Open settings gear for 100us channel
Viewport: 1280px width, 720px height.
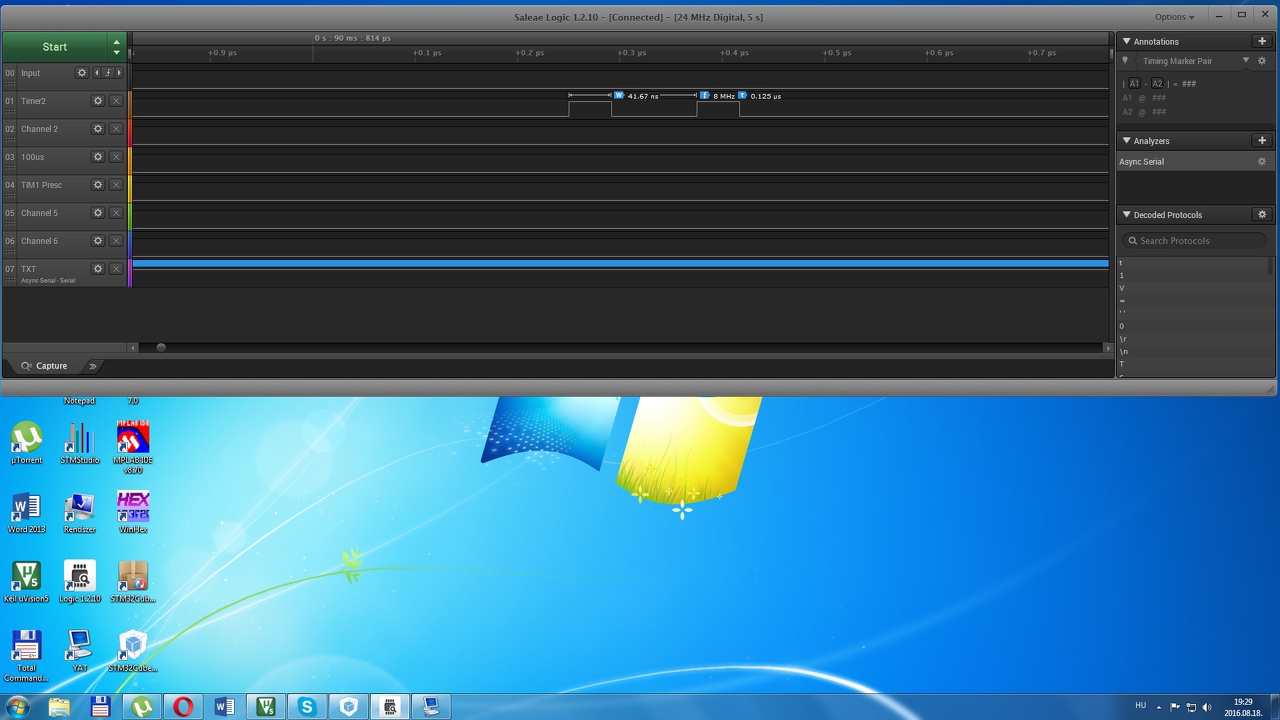click(x=98, y=157)
